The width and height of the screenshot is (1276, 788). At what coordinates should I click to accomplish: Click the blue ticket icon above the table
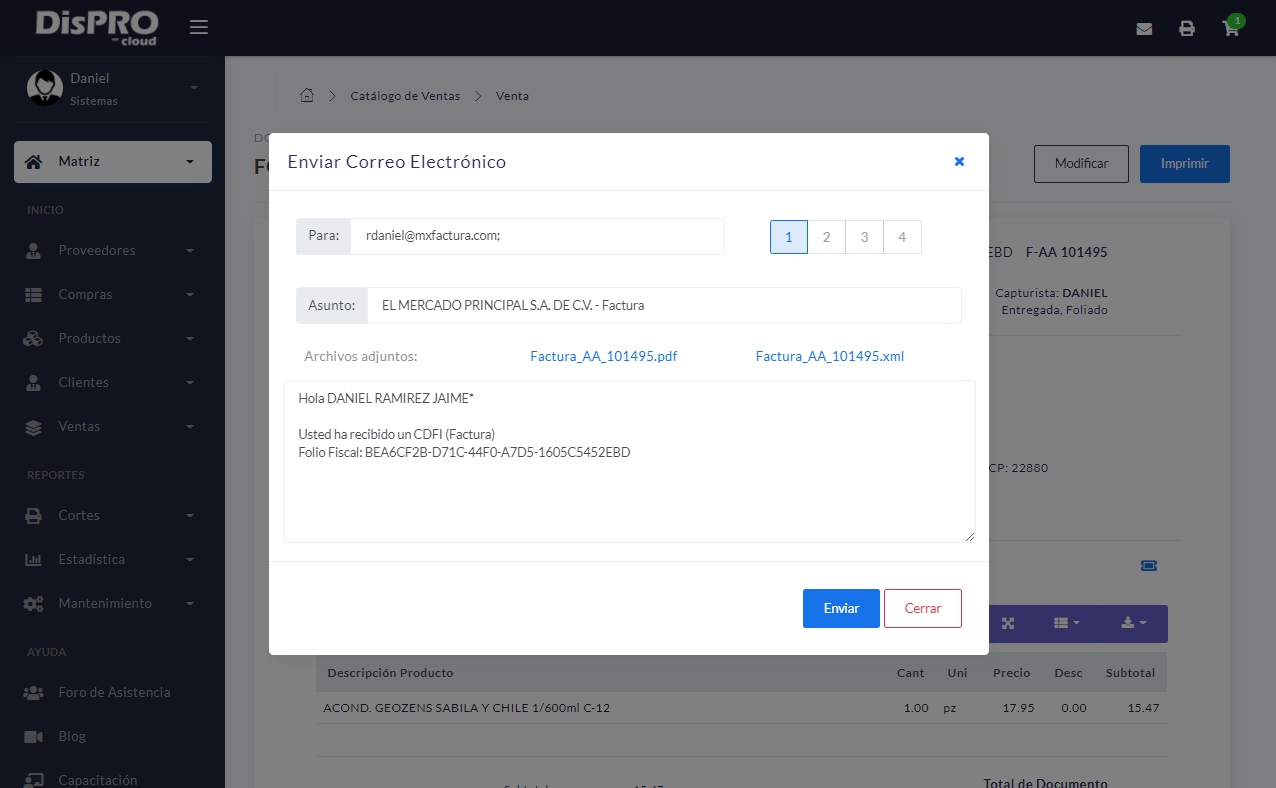coord(1148,565)
